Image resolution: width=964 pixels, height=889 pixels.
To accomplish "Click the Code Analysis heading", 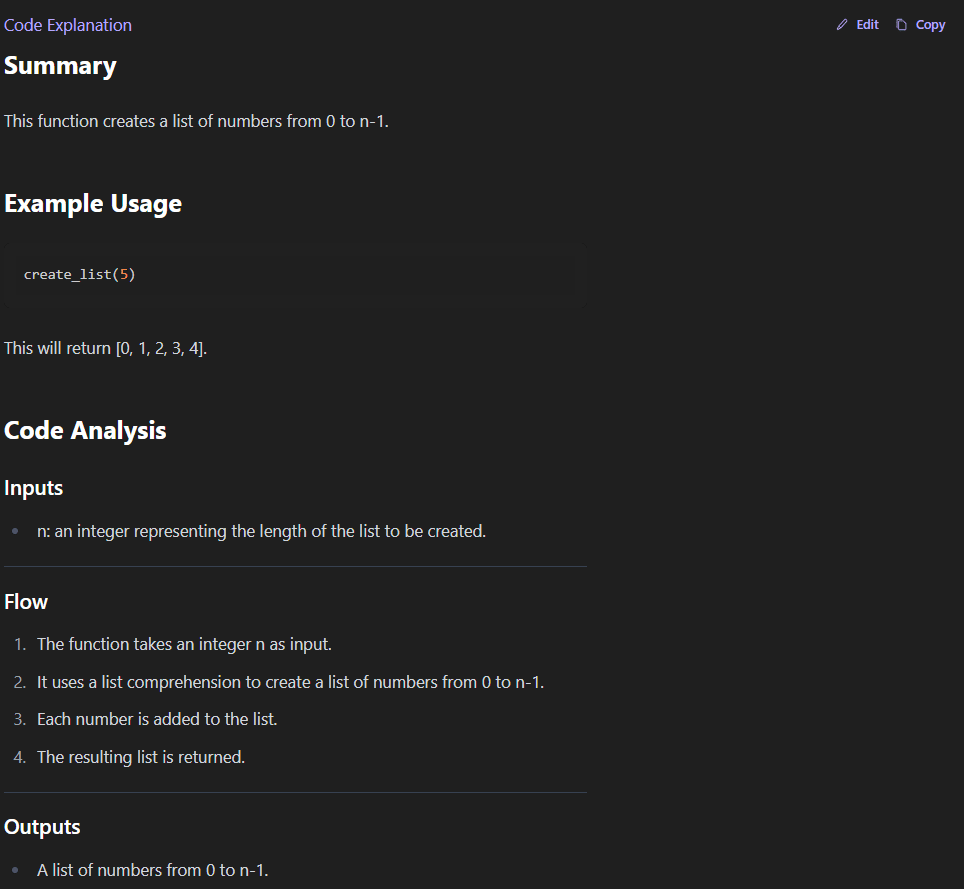I will [x=85, y=431].
